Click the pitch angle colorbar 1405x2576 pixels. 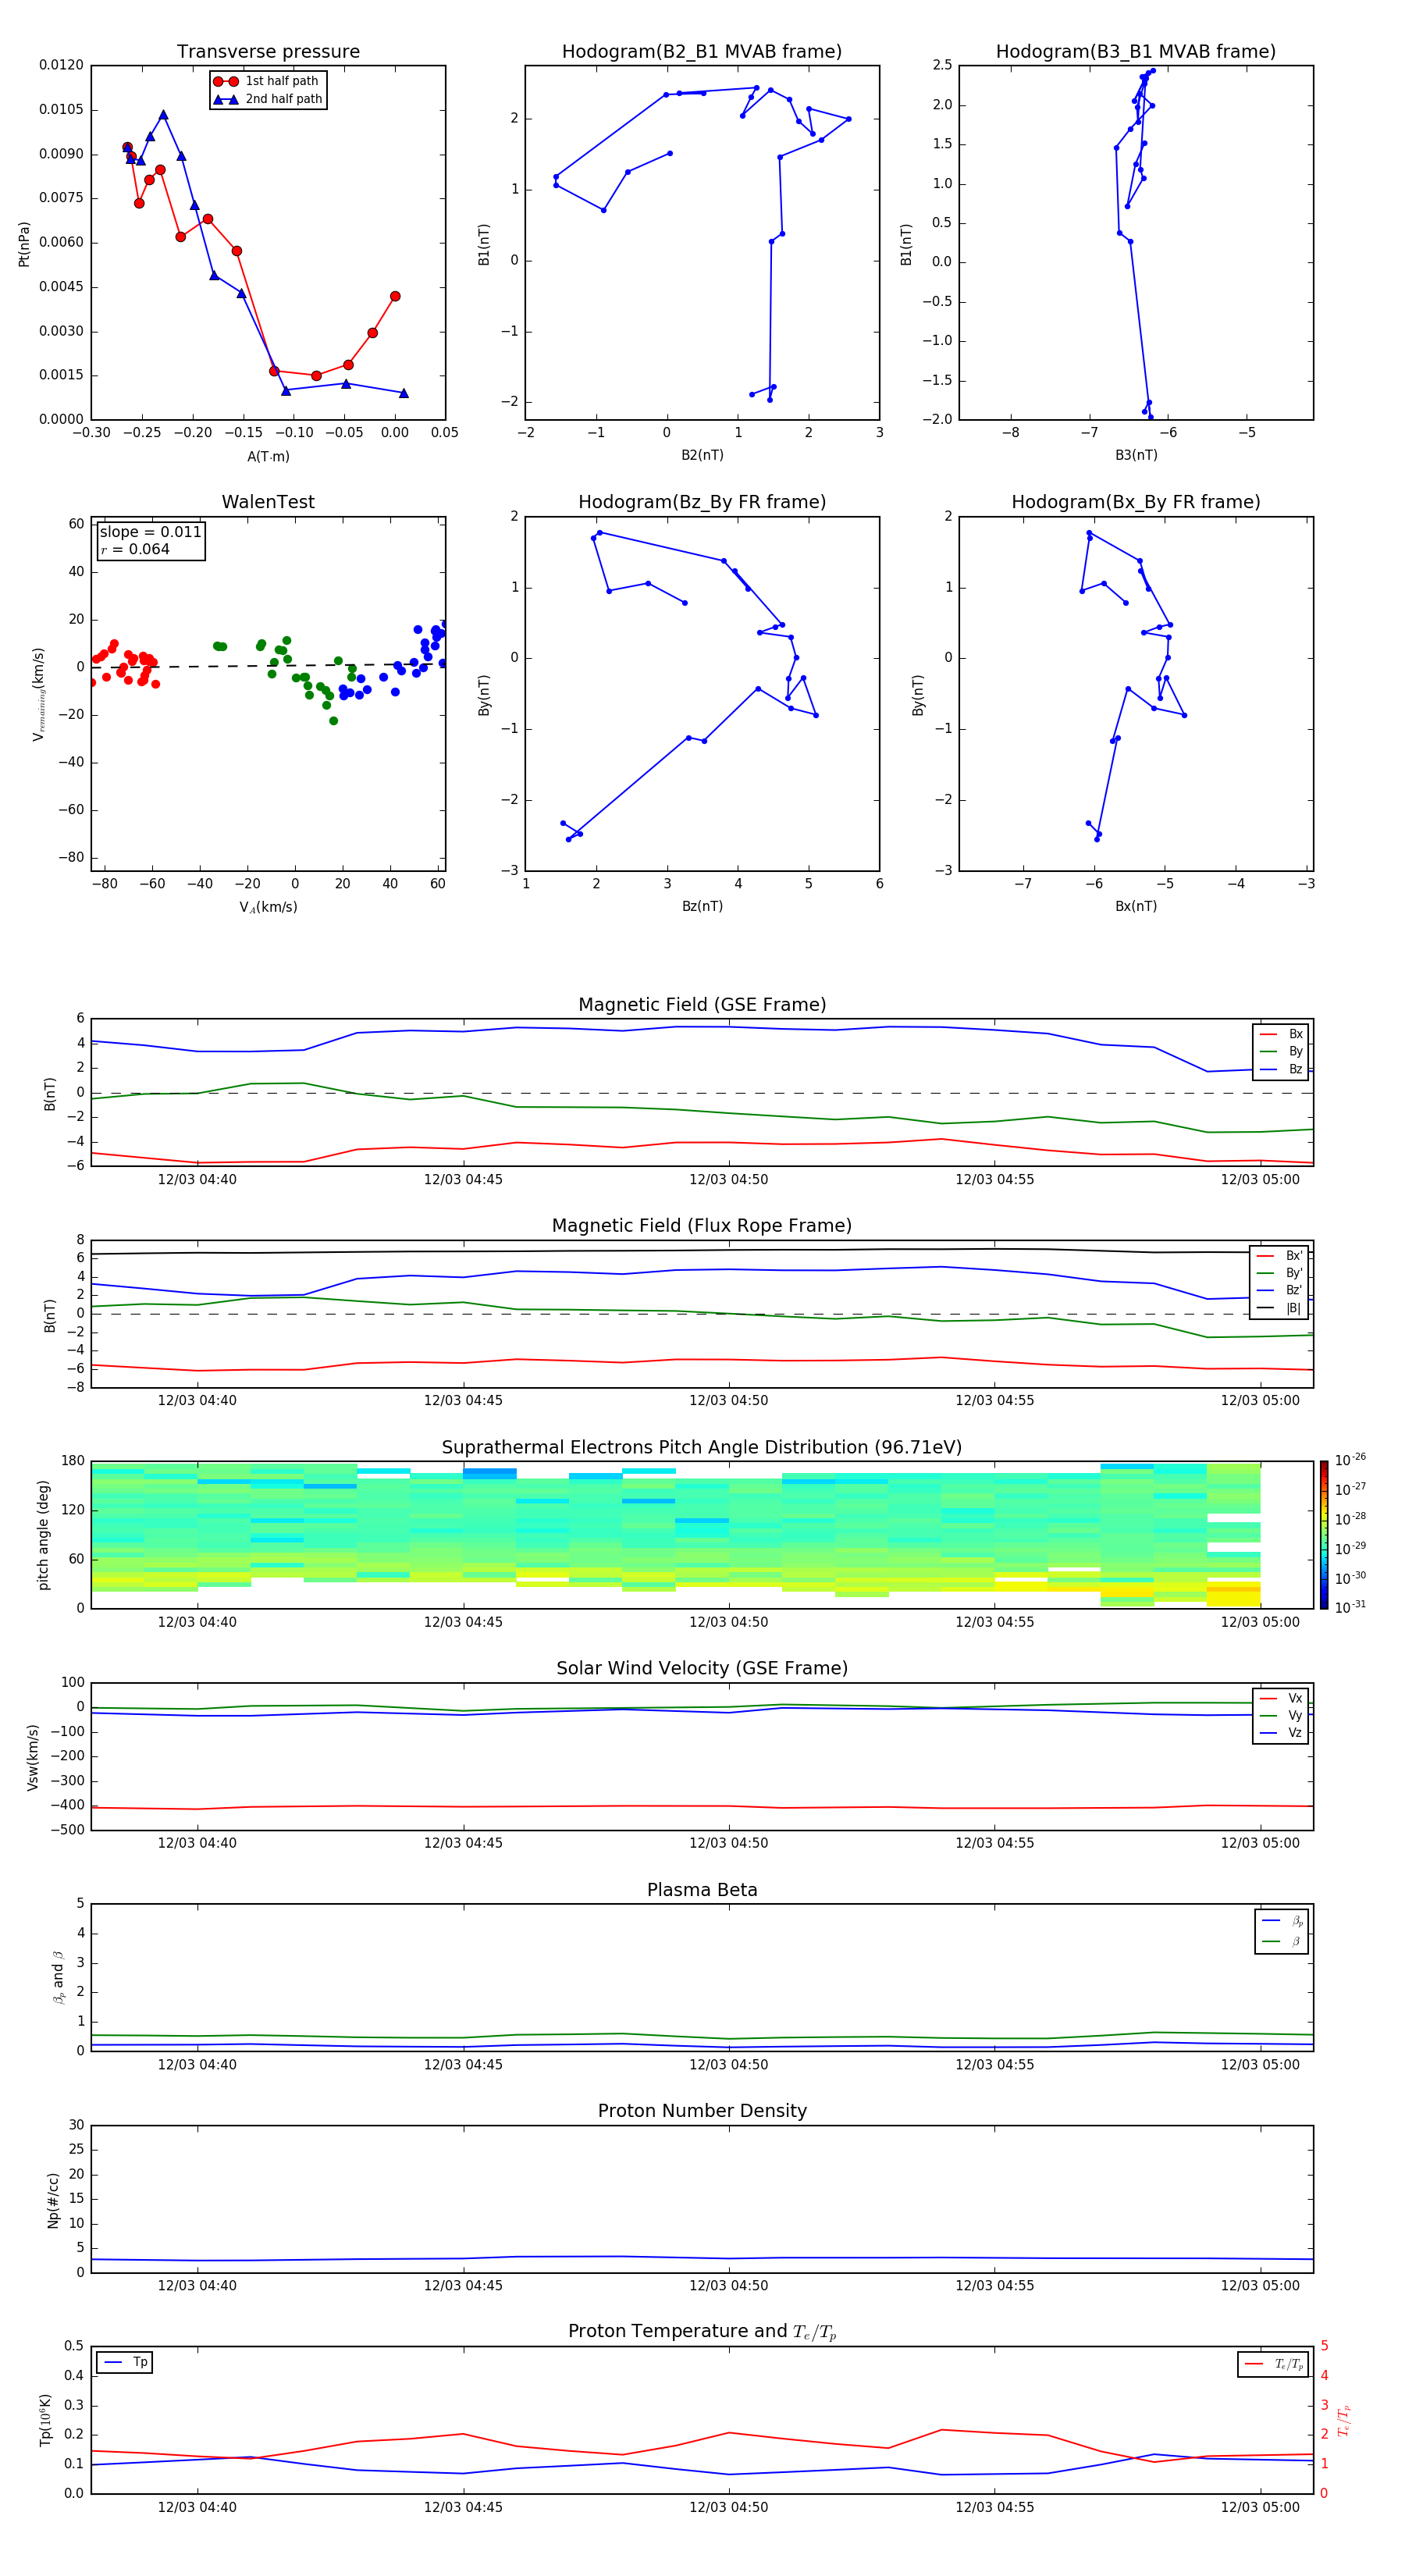tap(1324, 1535)
